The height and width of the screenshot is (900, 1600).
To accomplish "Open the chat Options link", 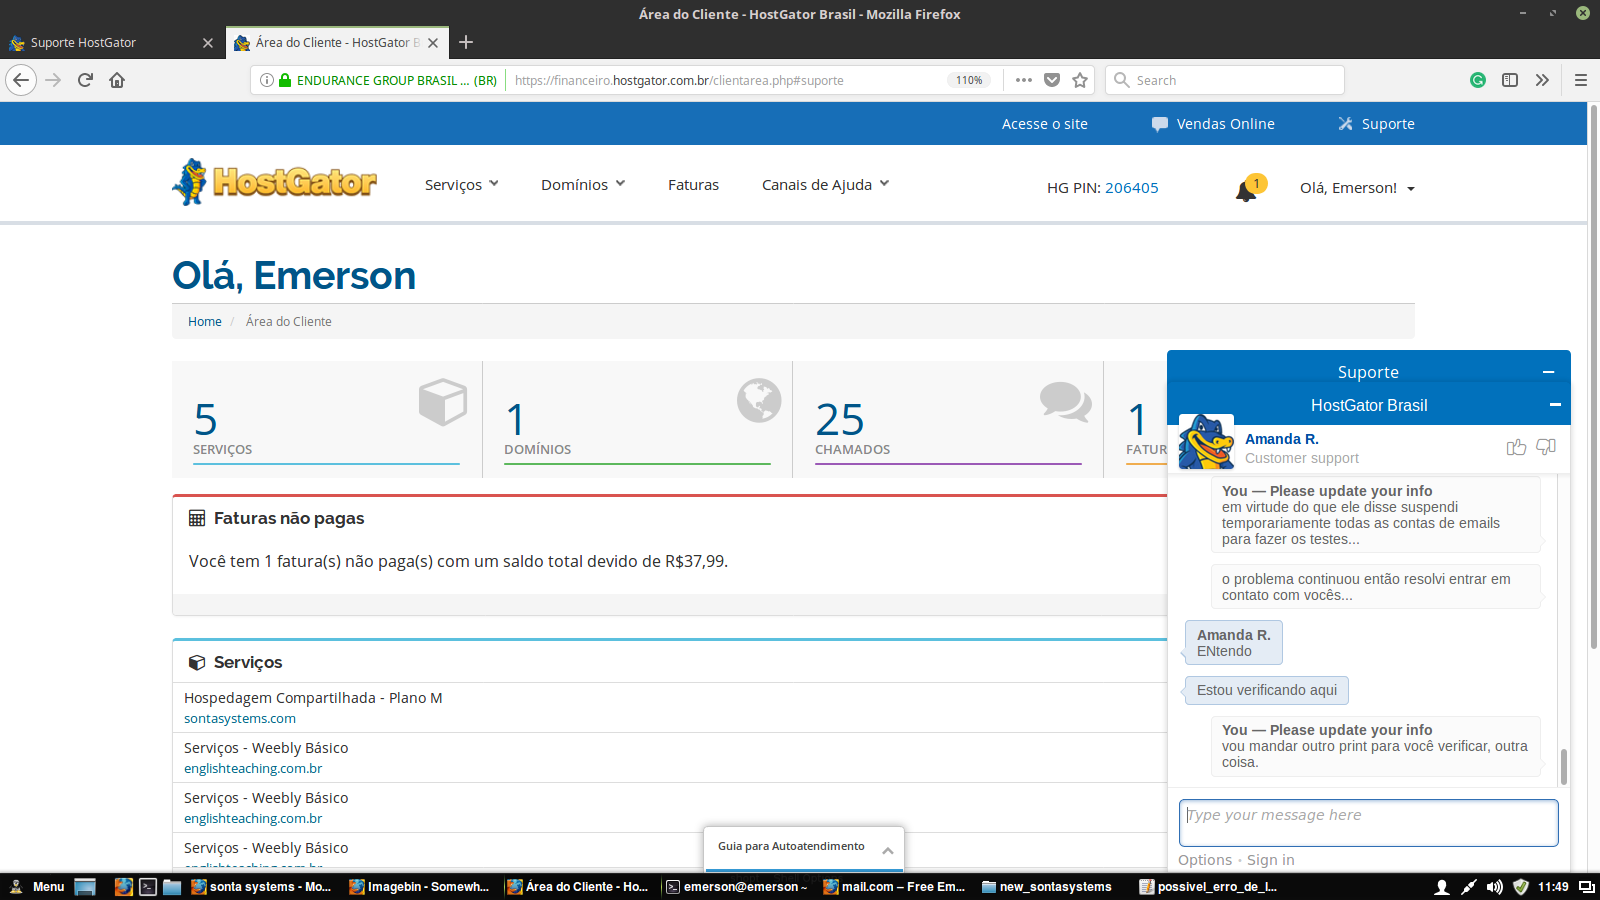I will (1205, 860).
